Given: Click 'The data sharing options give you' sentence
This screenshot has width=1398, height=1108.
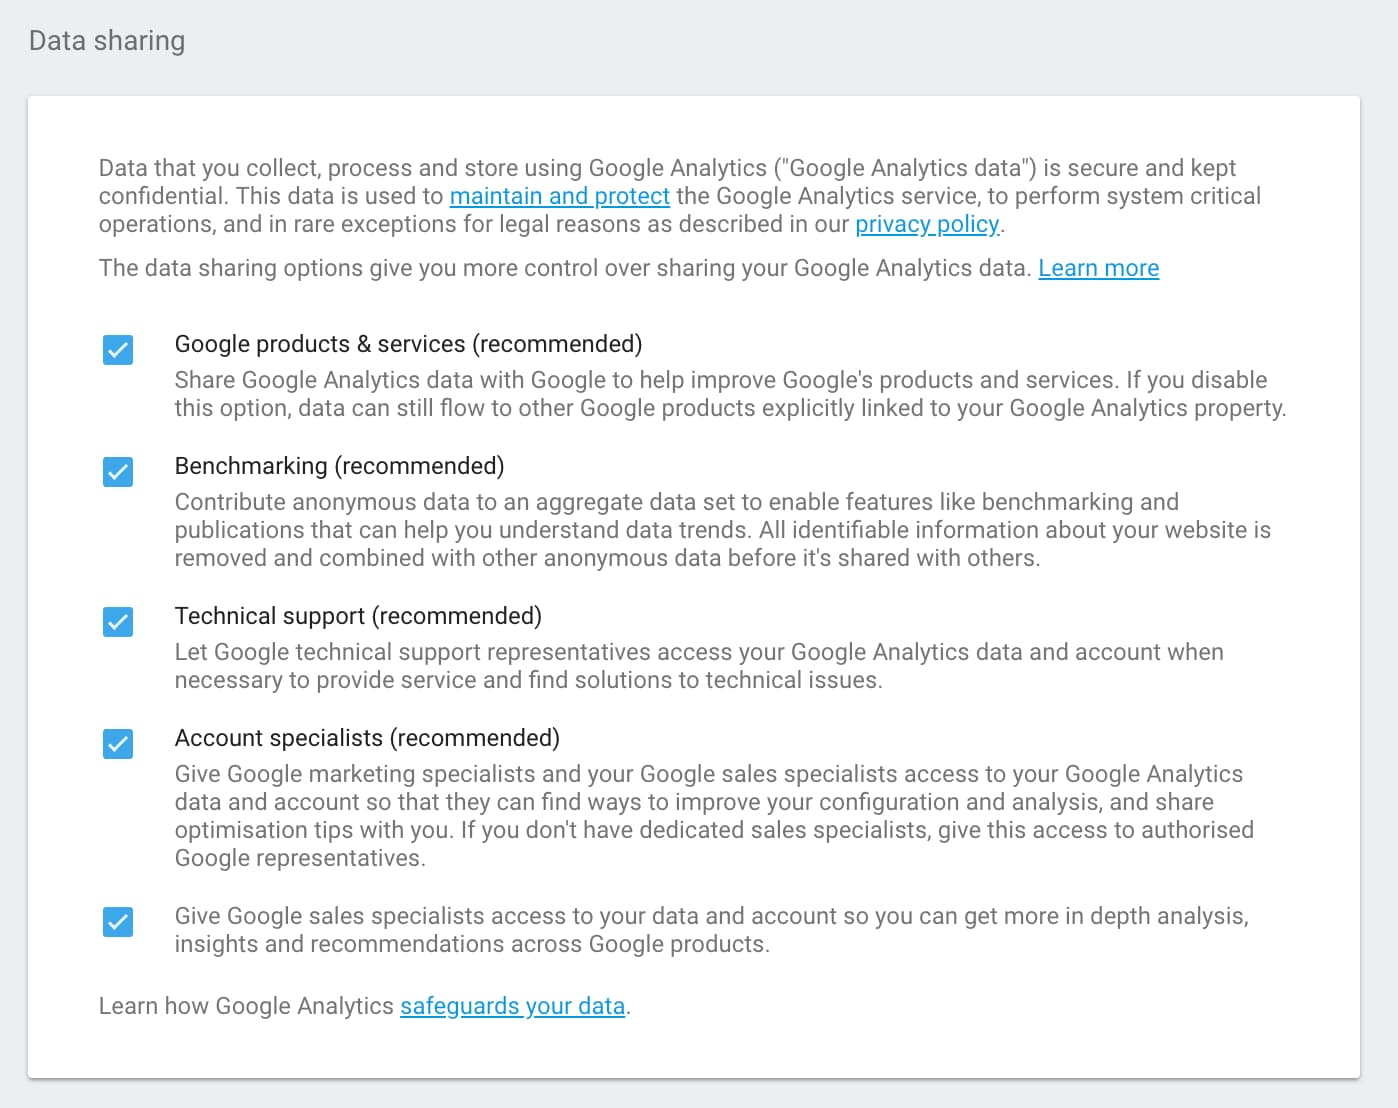Looking at the screenshot, I should [x=565, y=268].
